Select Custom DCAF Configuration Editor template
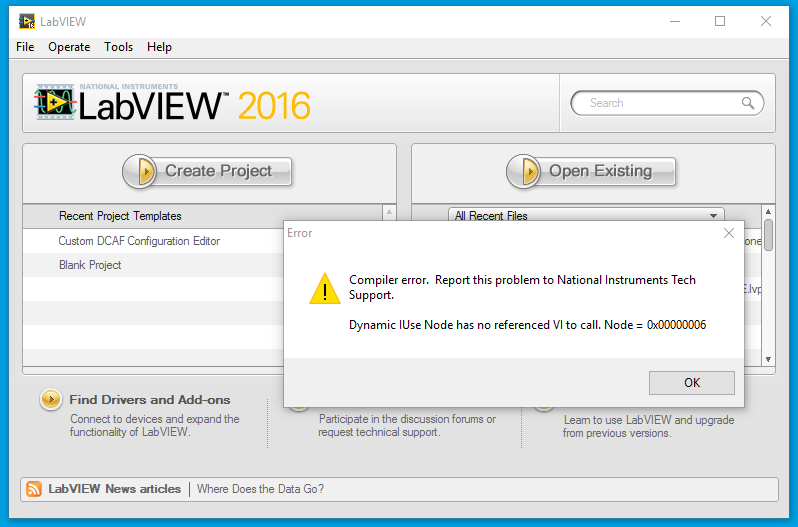798x527 pixels. pos(139,241)
